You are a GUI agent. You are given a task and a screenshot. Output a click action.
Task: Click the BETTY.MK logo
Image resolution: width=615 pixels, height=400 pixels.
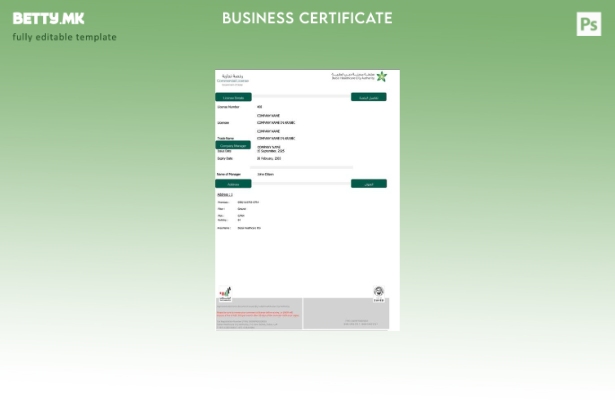click(x=48, y=18)
